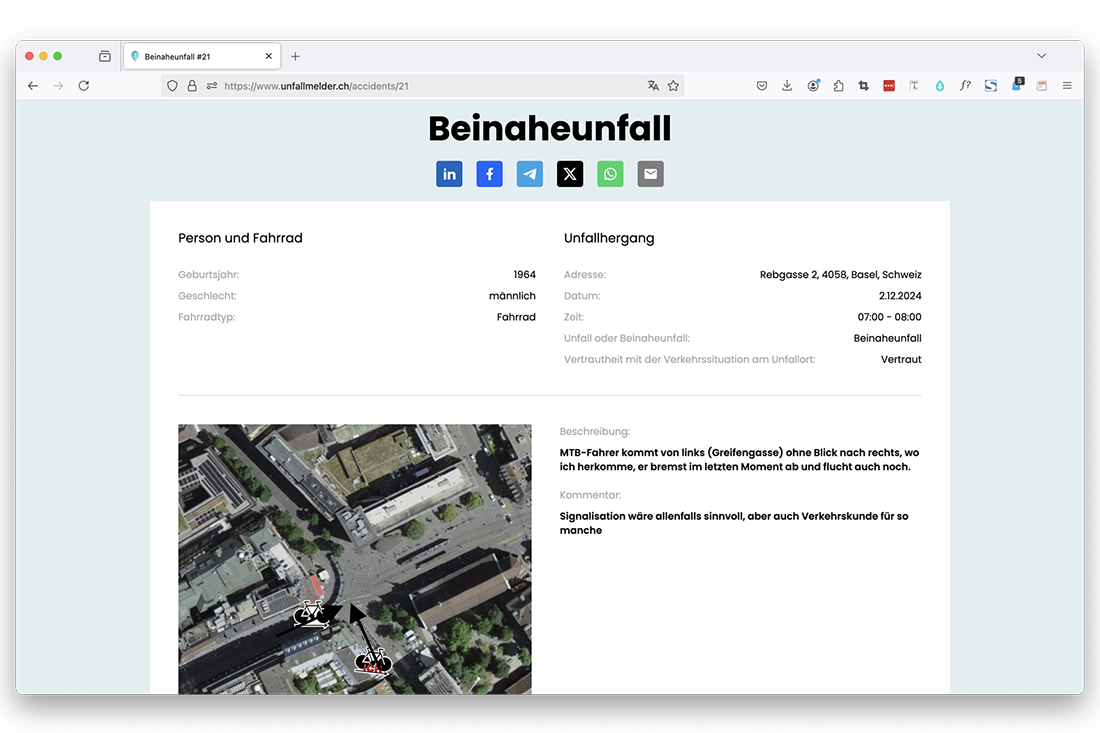
Task: Click the calendar extension icon
Action: click(x=1042, y=86)
